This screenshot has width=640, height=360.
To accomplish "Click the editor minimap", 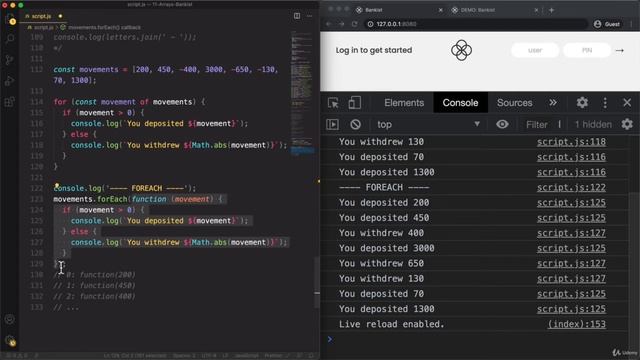I will pos(302,94).
